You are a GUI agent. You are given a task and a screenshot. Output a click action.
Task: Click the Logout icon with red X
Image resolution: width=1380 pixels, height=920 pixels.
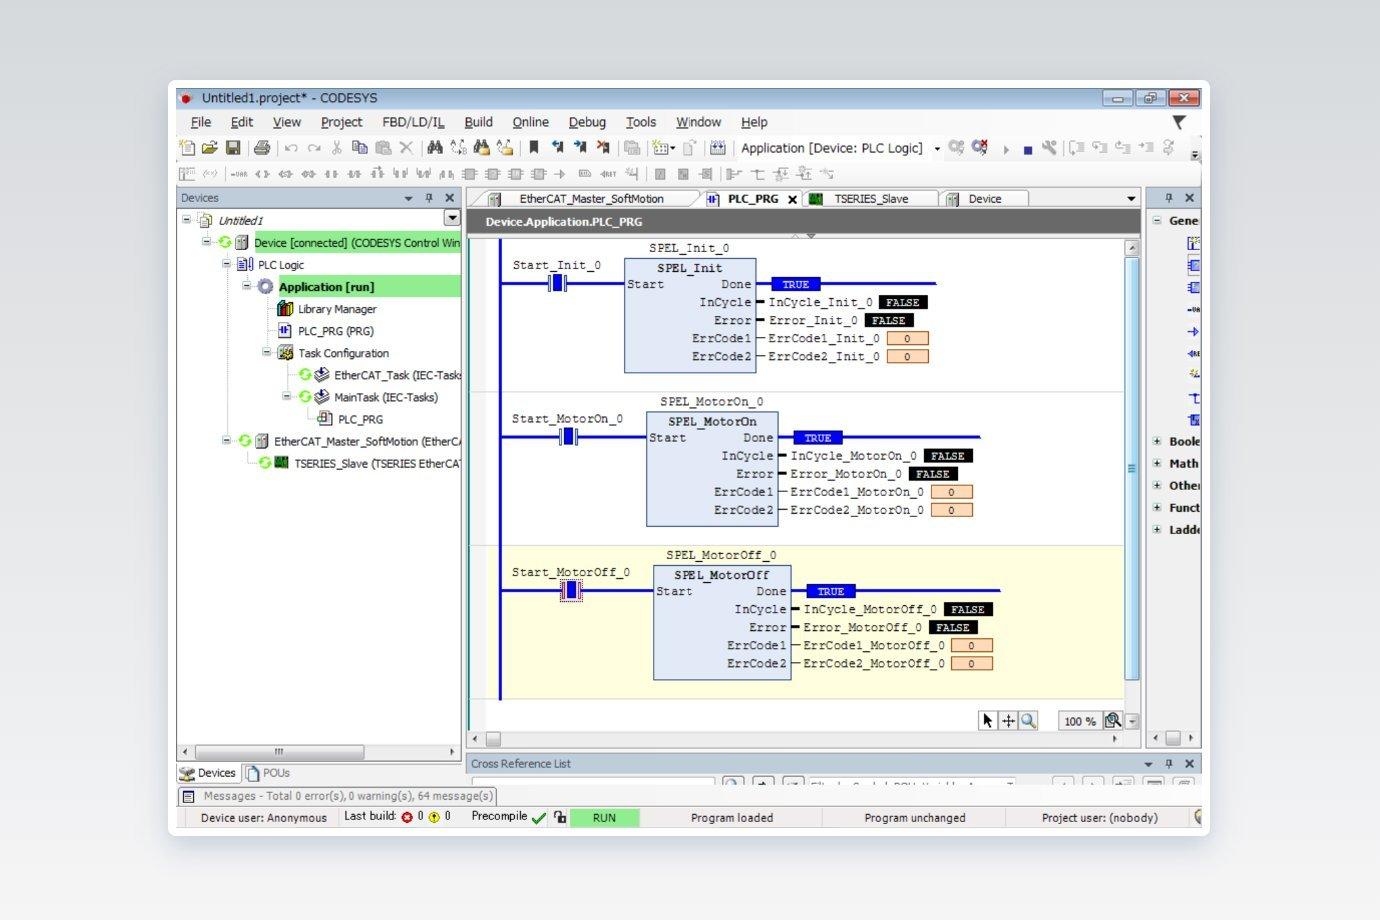tap(980, 148)
